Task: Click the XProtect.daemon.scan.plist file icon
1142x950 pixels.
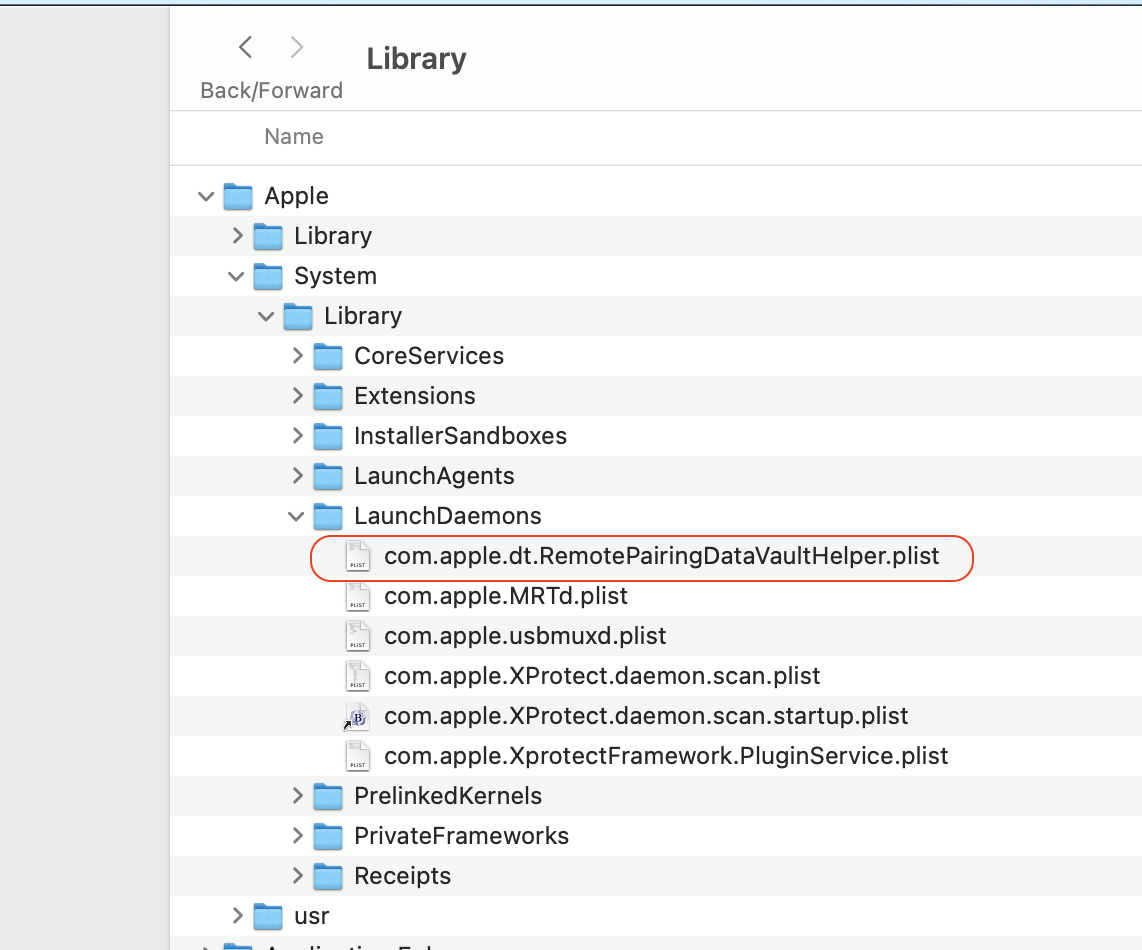Action: pos(358,676)
